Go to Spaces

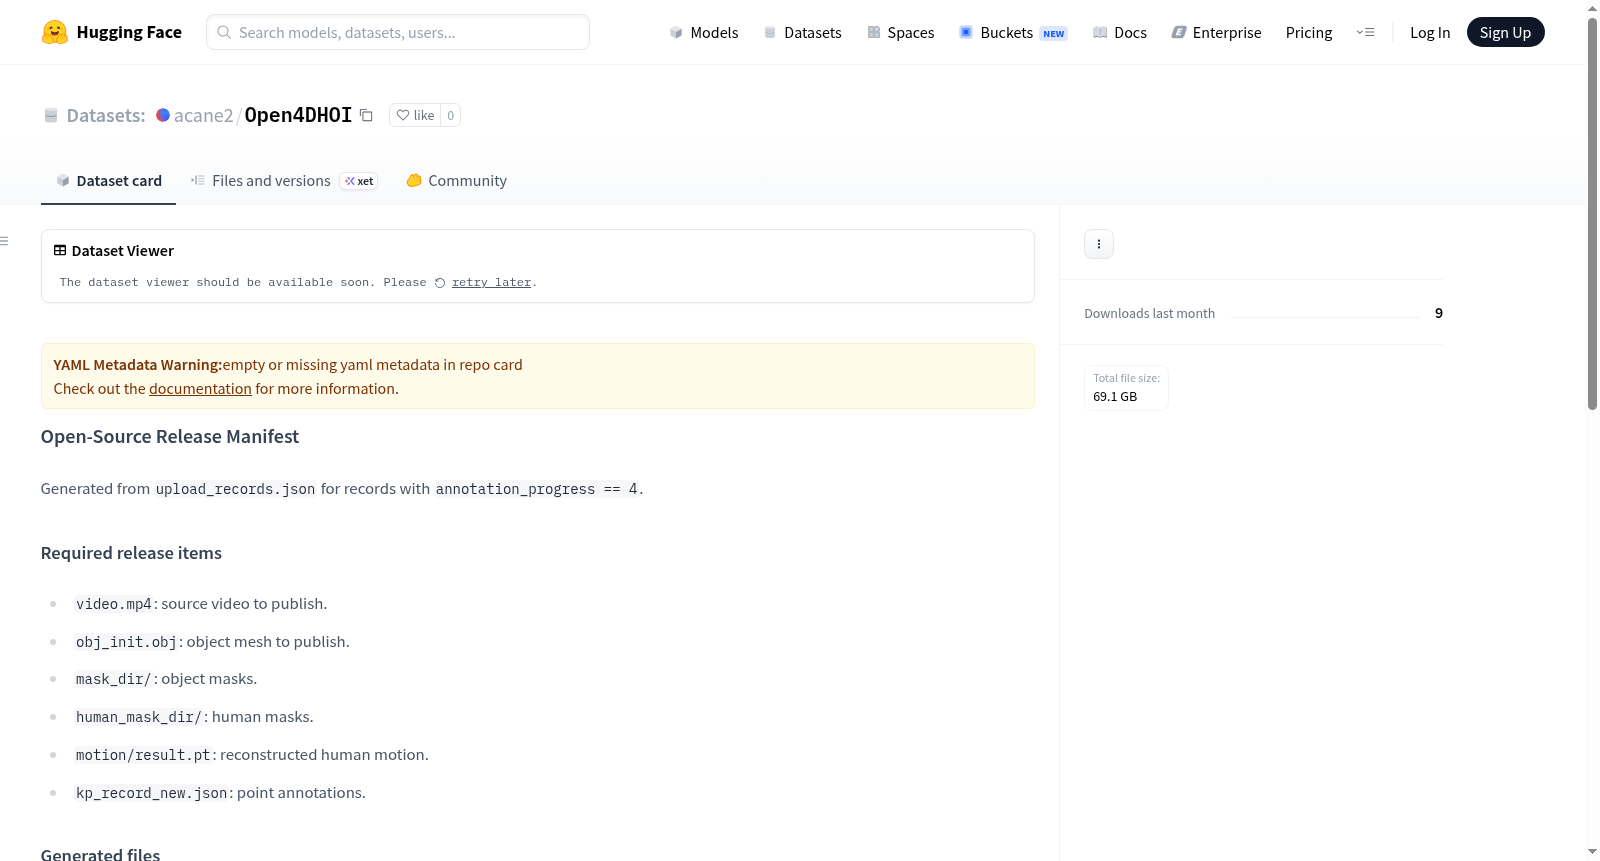pos(901,32)
